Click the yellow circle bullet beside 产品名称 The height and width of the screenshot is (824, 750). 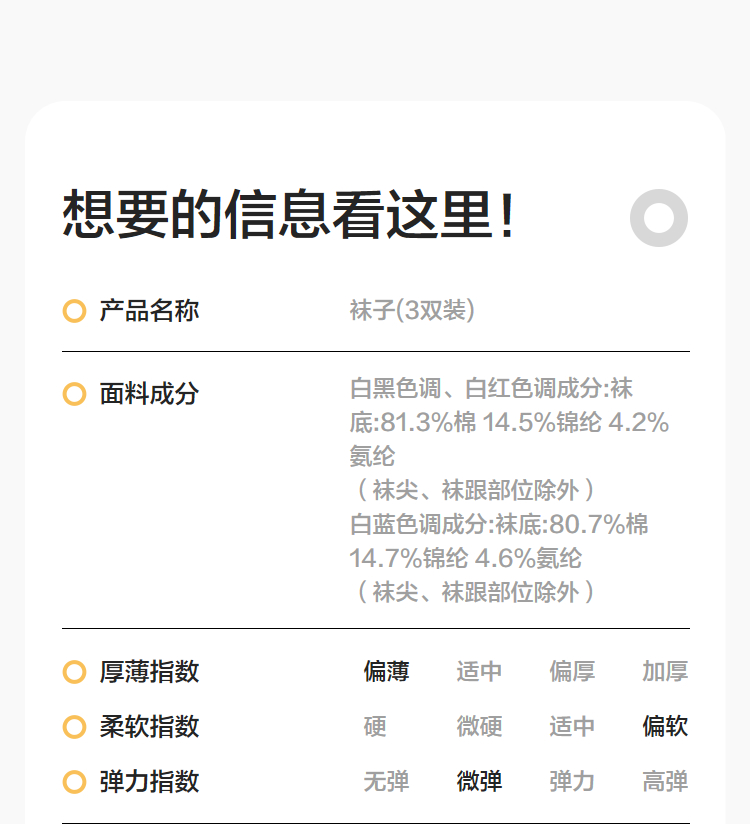(x=74, y=311)
